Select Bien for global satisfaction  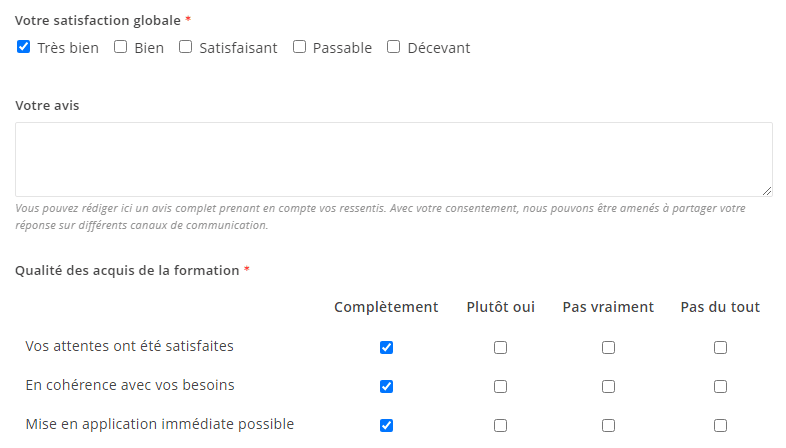pyautogui.click(x=120, y=47)
